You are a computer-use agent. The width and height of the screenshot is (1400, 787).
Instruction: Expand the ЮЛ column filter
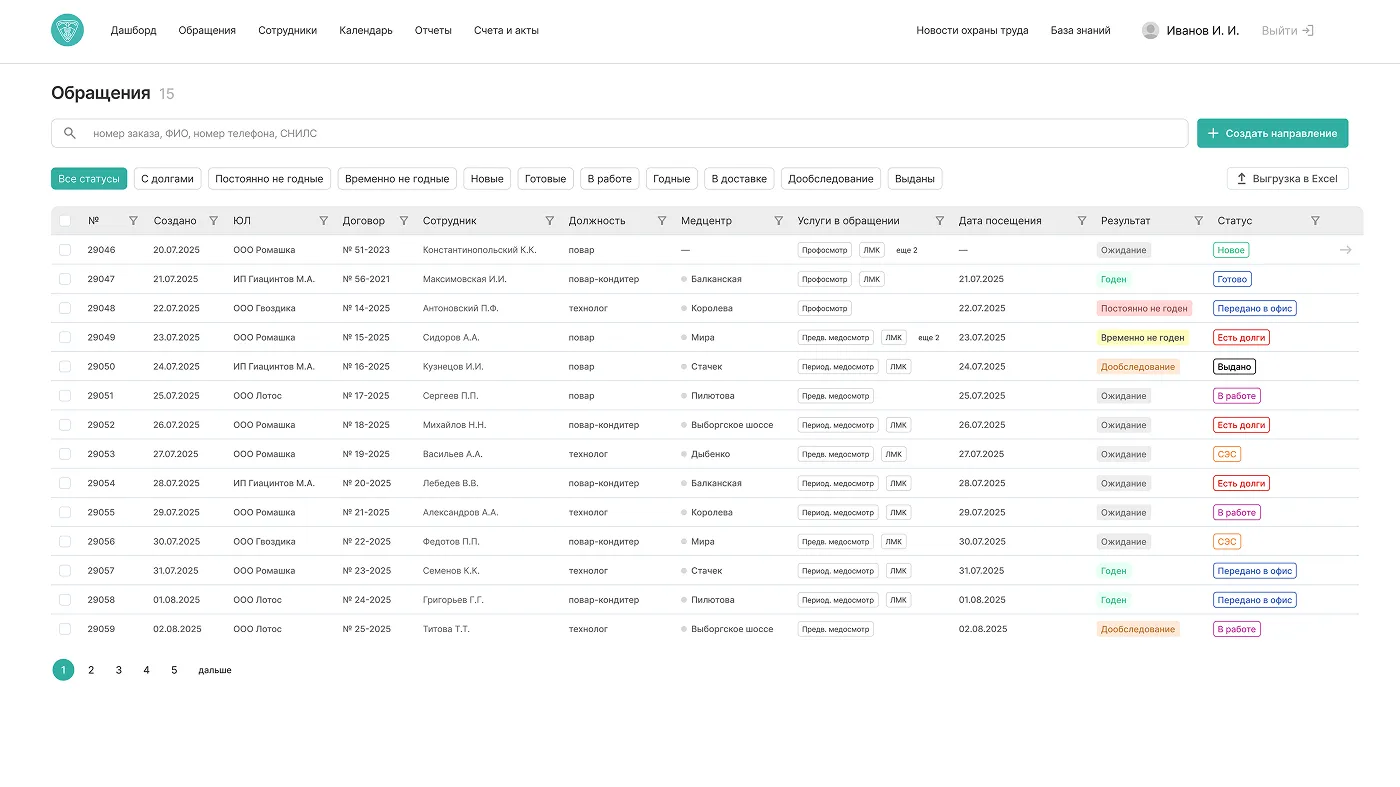(323, 221)
